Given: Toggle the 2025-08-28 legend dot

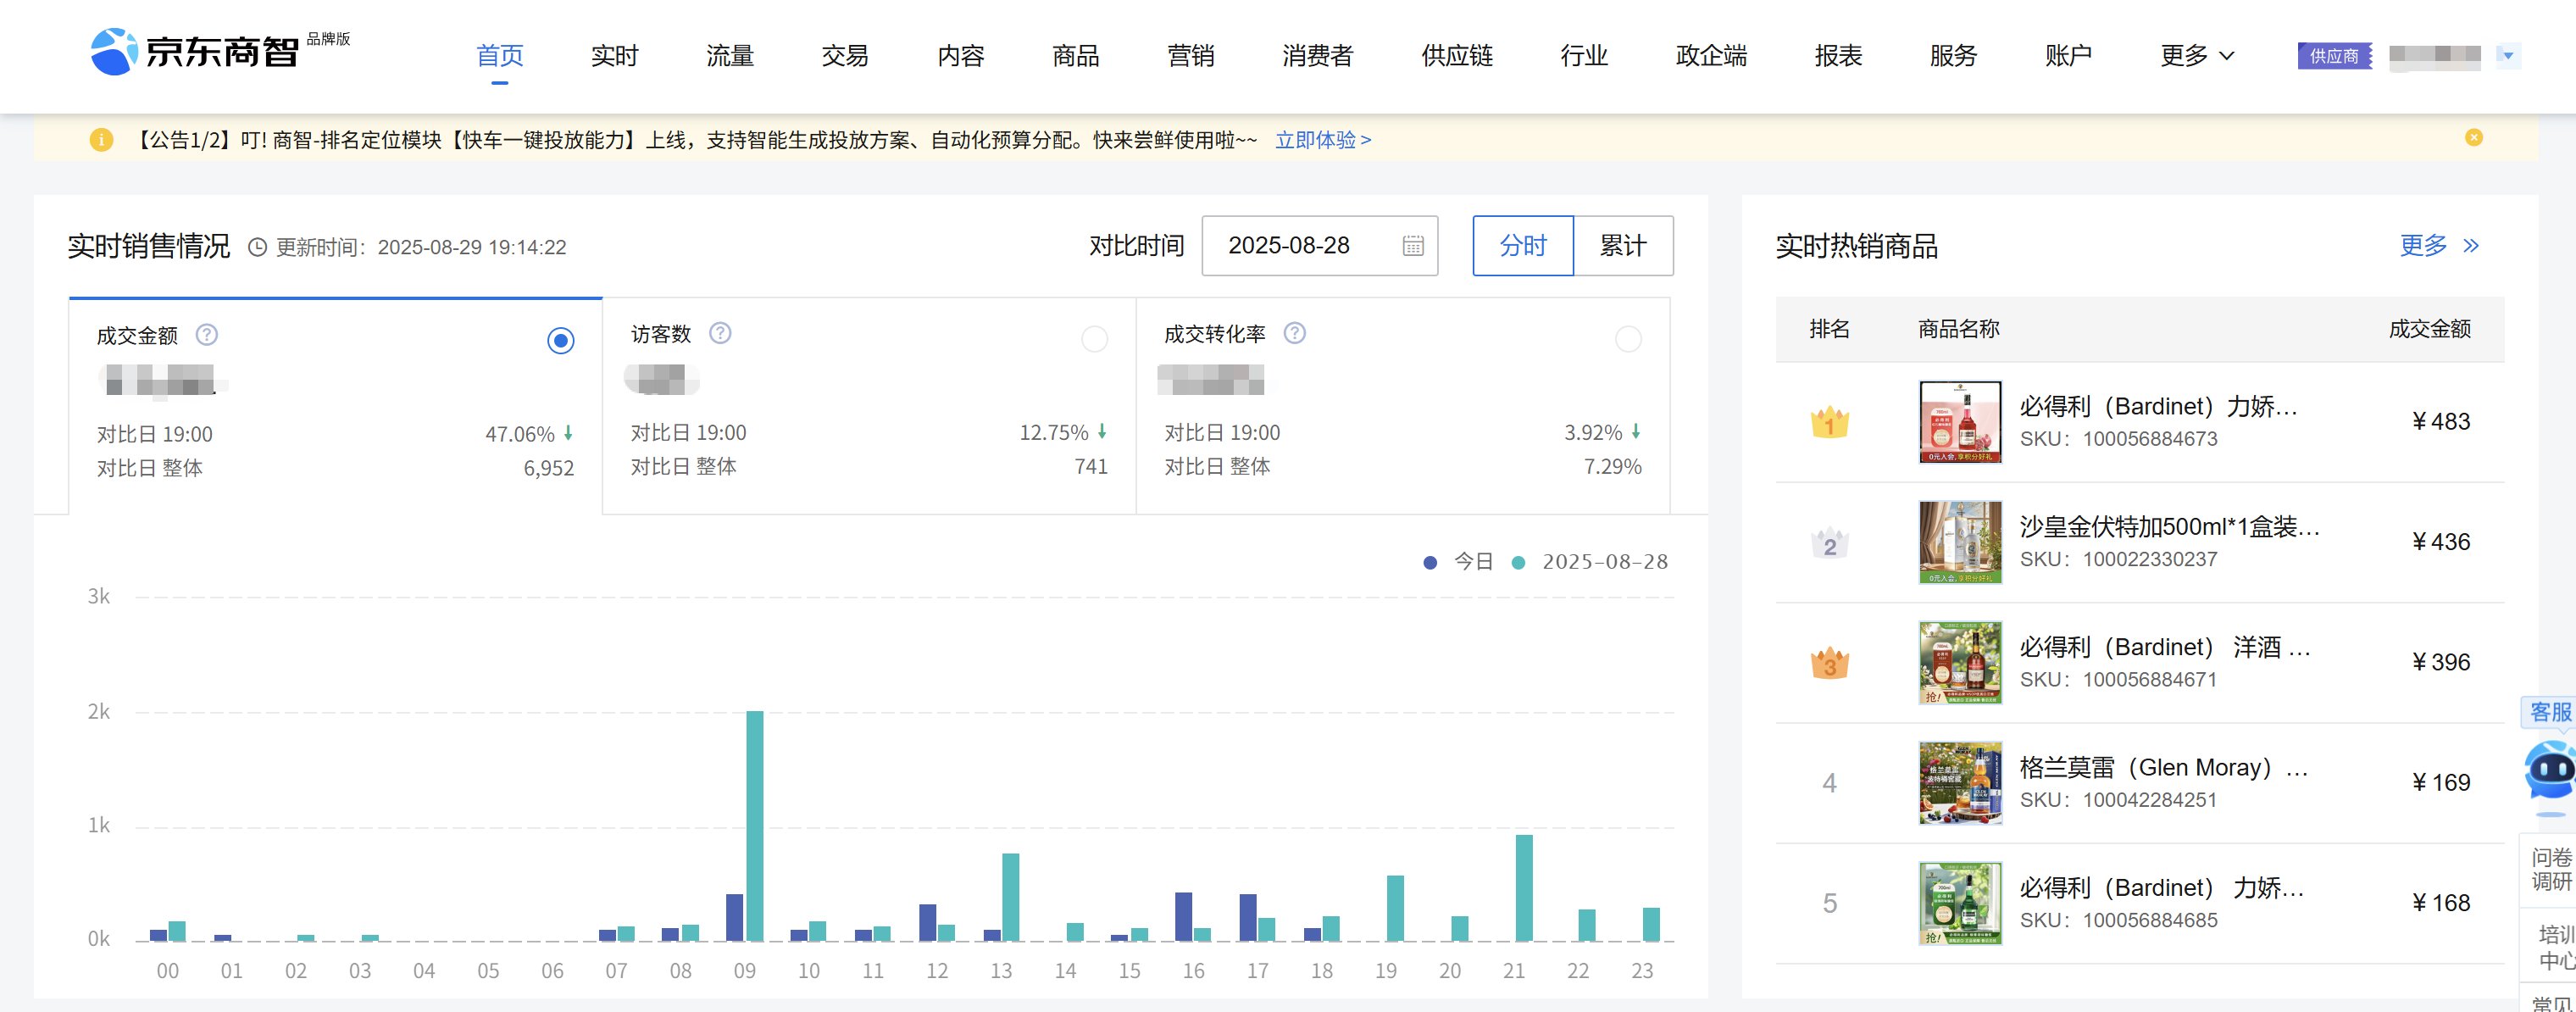Looking at the screenshot, I should point(1518,563).
